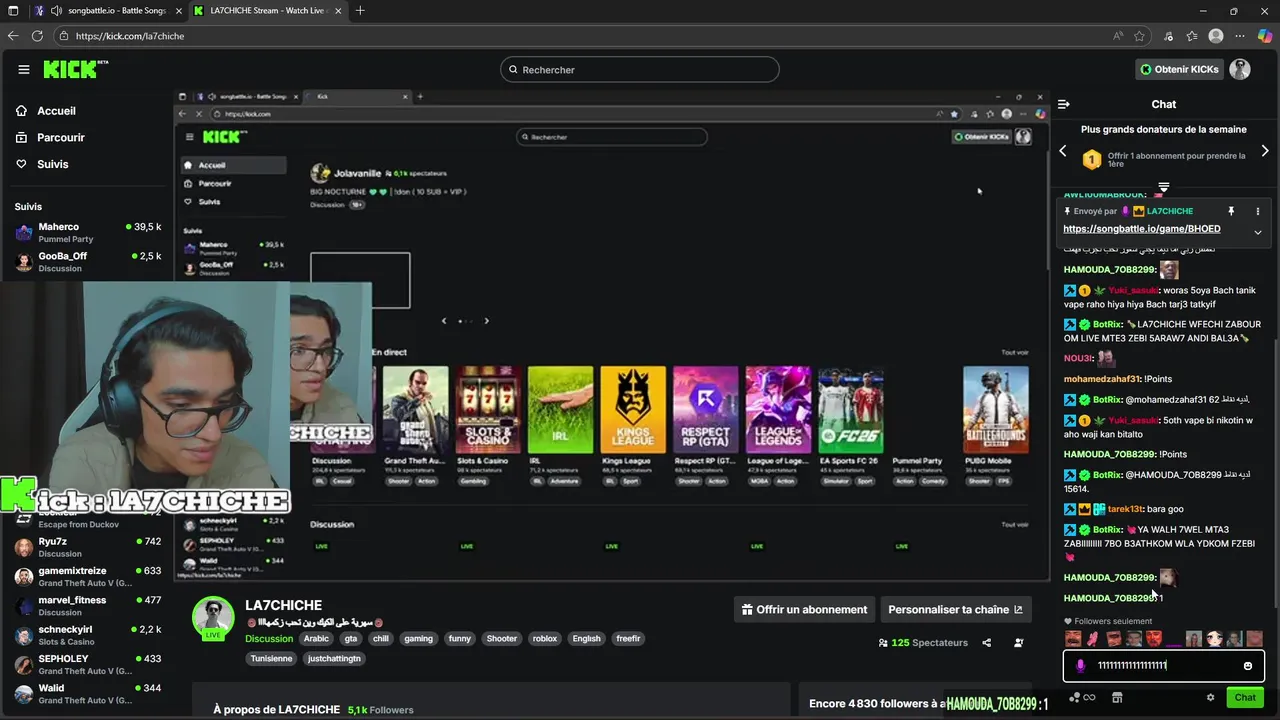Click the purple microphone icon in chat input
The width and height of the screenshot is (1280, 720).
1080,666
